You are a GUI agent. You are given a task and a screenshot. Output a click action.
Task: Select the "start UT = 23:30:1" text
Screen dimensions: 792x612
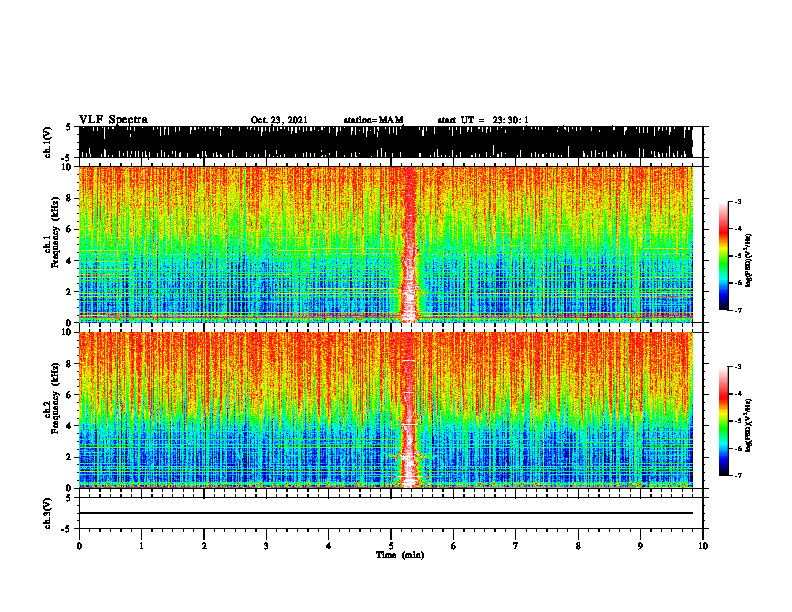(483, 120)
